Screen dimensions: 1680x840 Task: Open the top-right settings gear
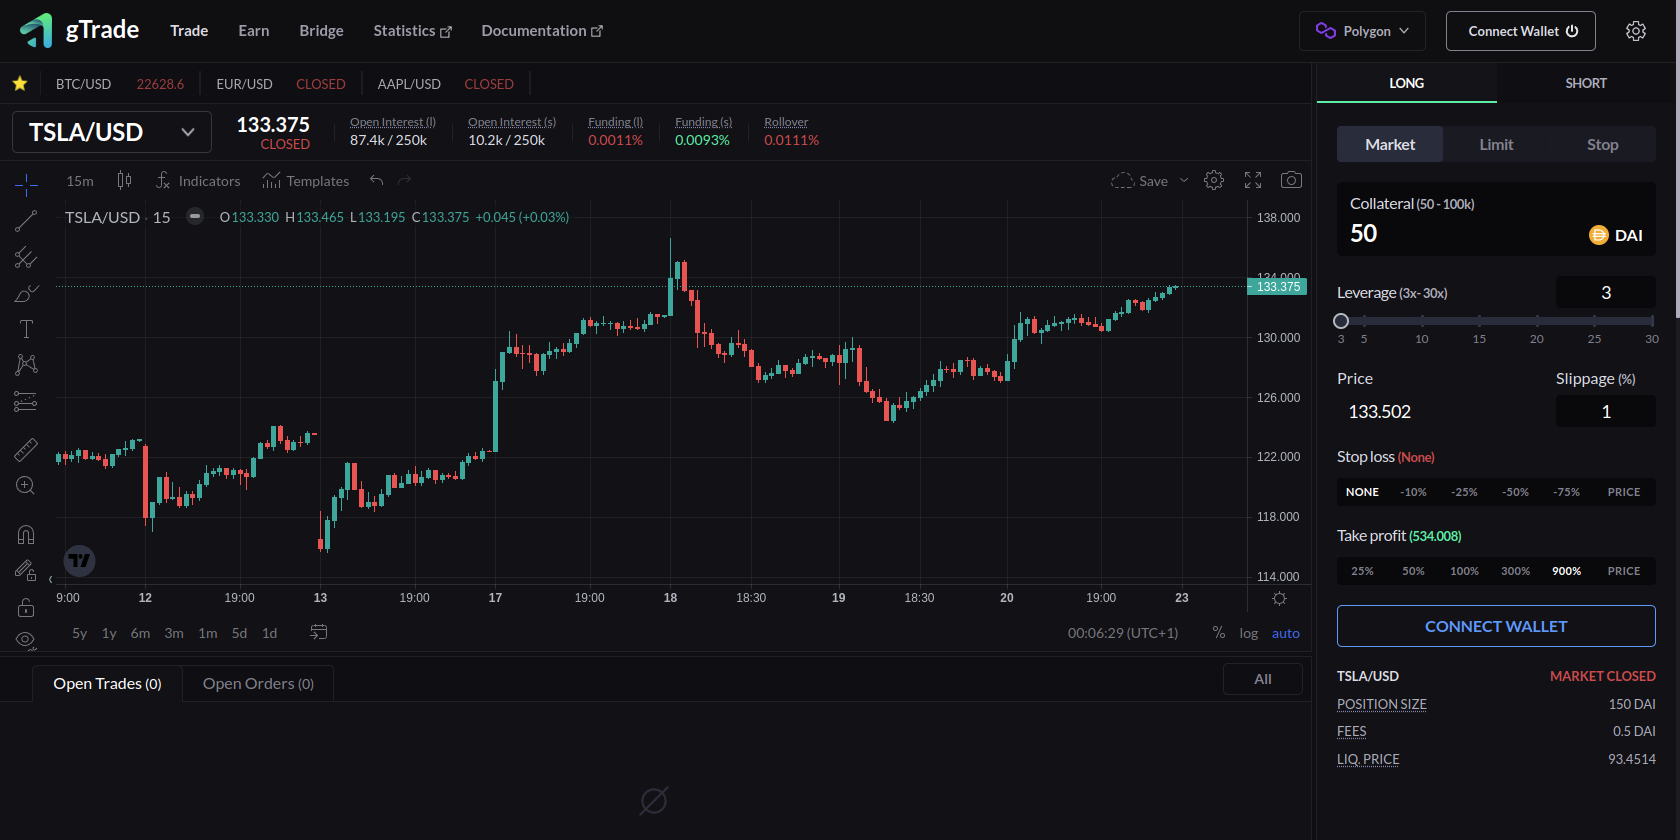[1636, 31]
